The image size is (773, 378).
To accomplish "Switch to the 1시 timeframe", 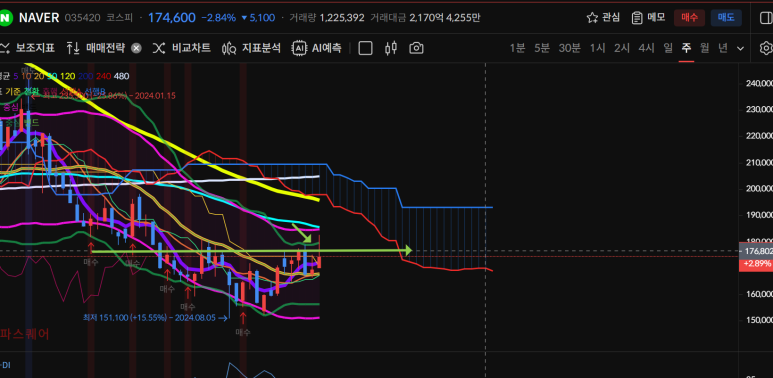I will (597, 48).
